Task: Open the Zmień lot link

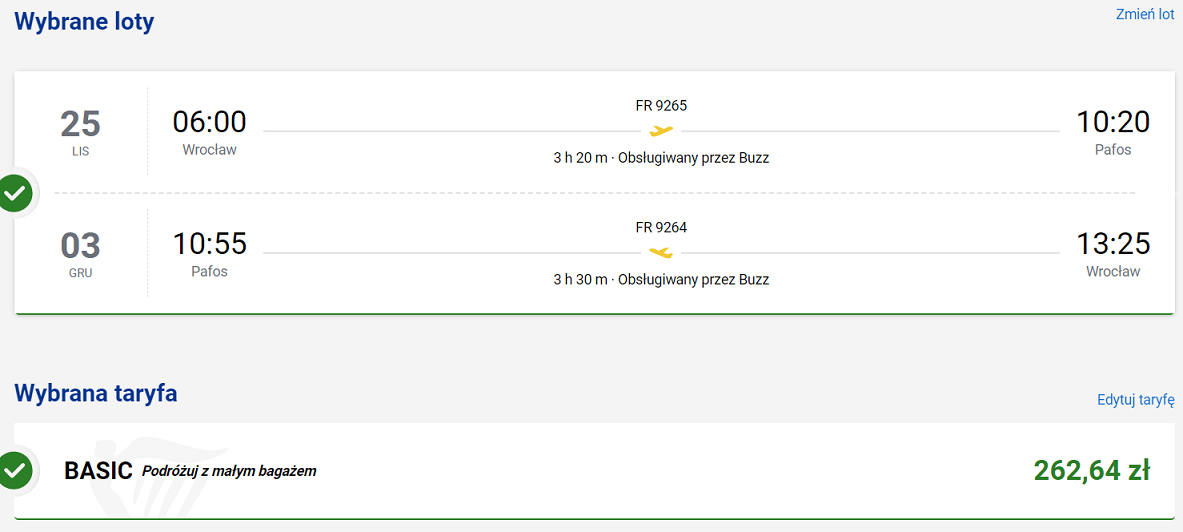Action: [1145, 14]
